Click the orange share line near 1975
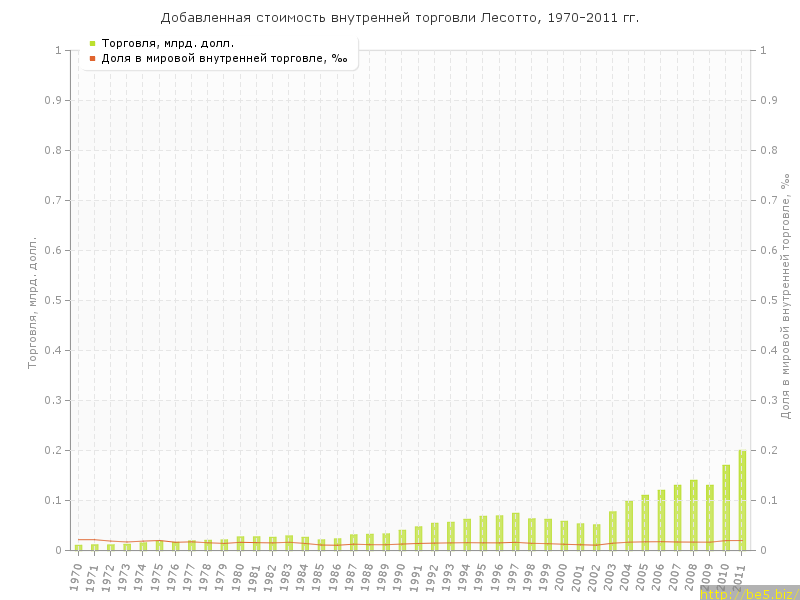The image size is (800, 600). (x=160, y=541)
